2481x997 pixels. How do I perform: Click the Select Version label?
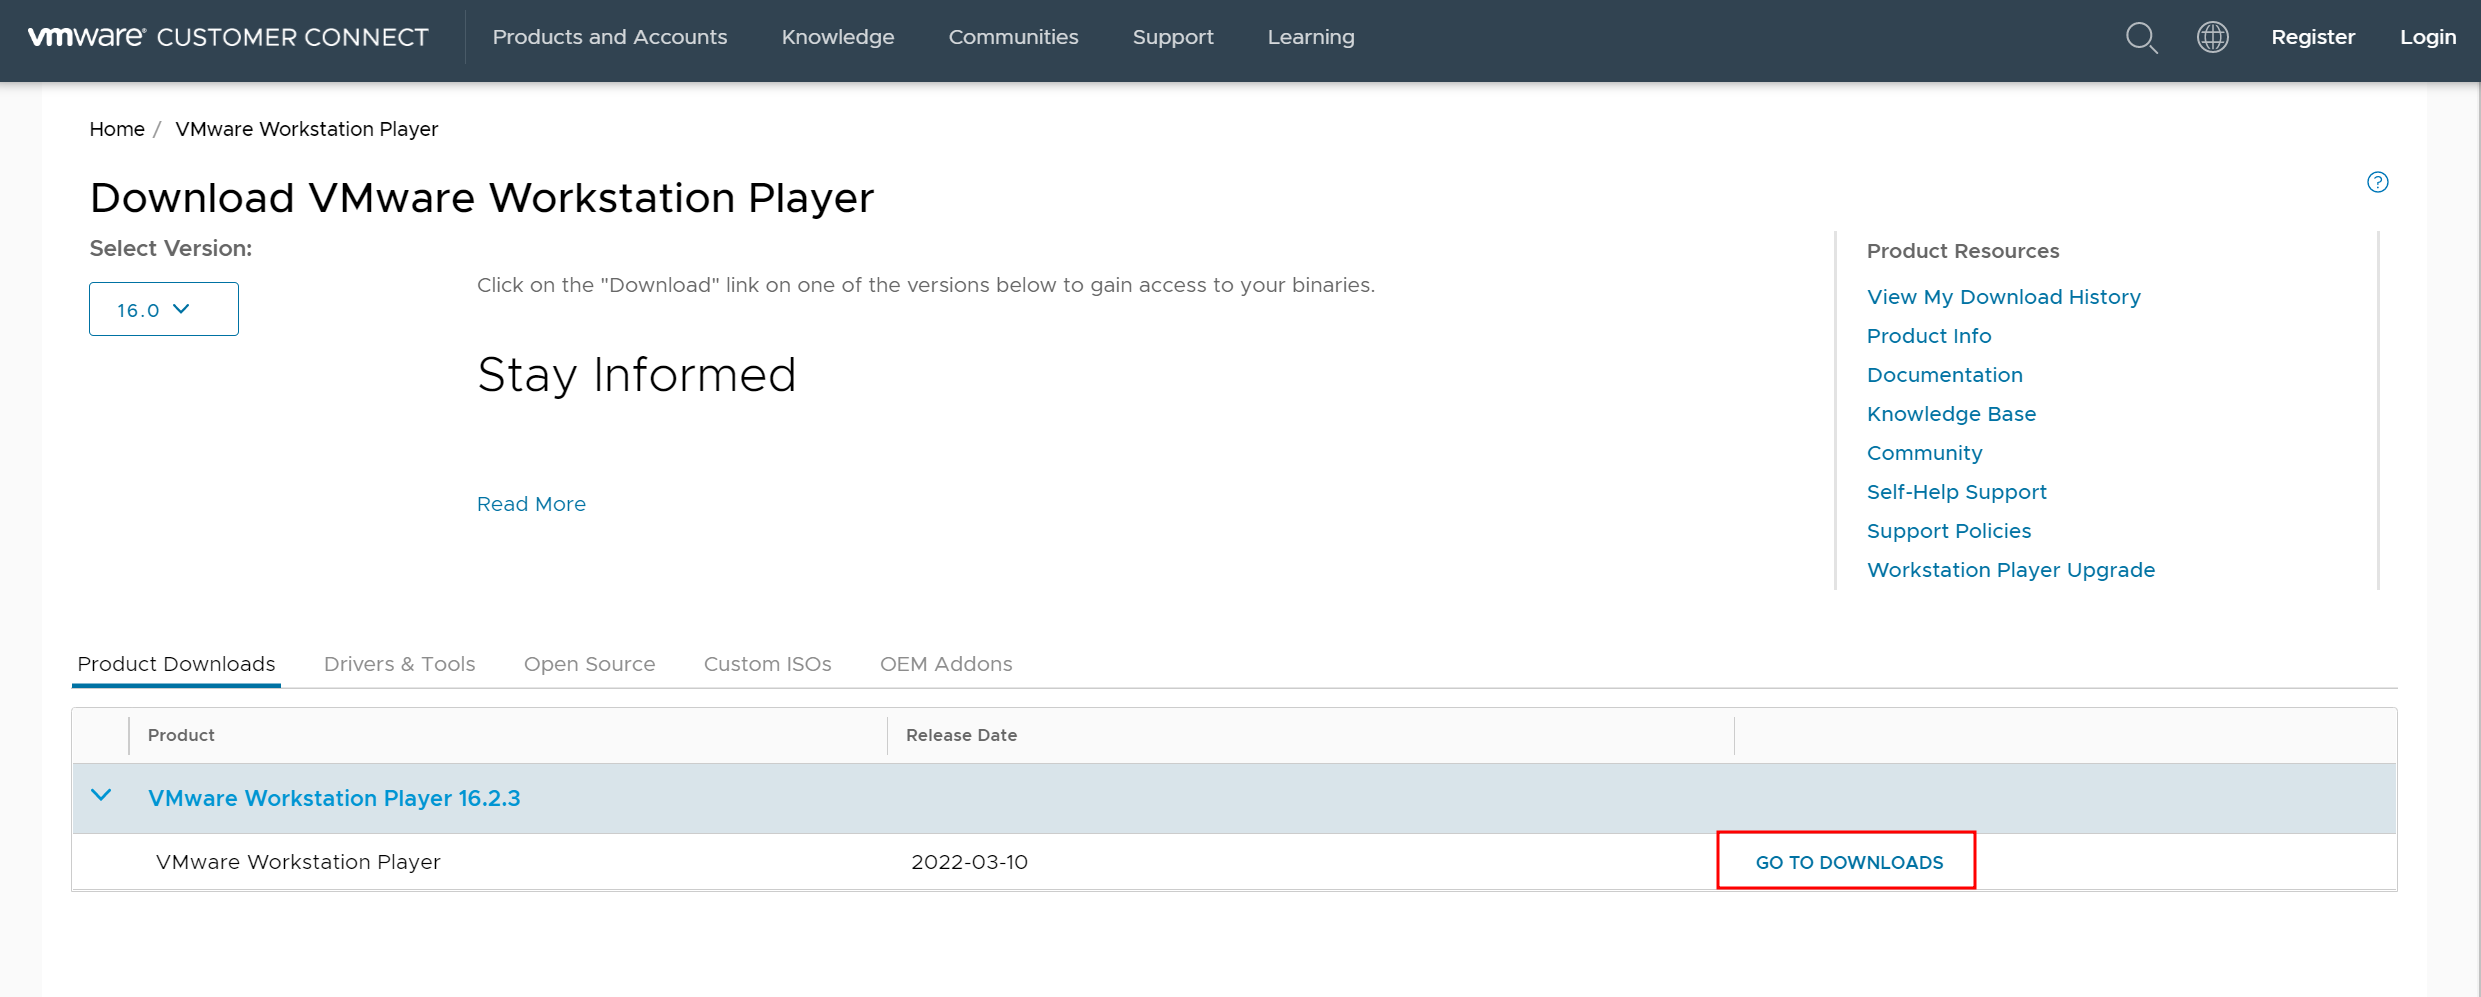pyautogui.click(x=170, y=248)
